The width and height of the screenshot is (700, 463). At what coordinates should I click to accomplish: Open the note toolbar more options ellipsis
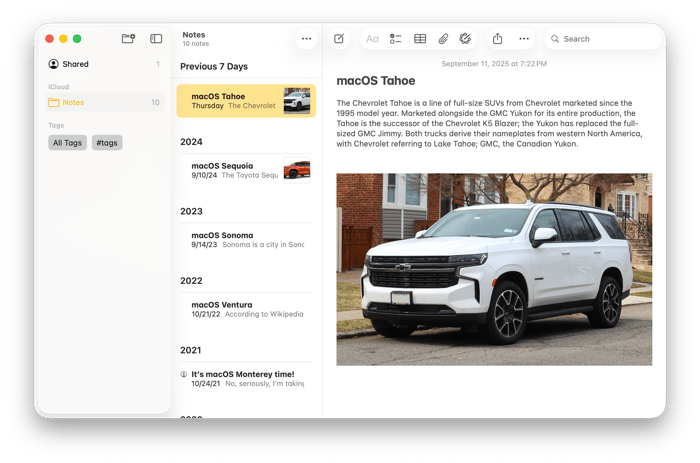pos(524,39)
